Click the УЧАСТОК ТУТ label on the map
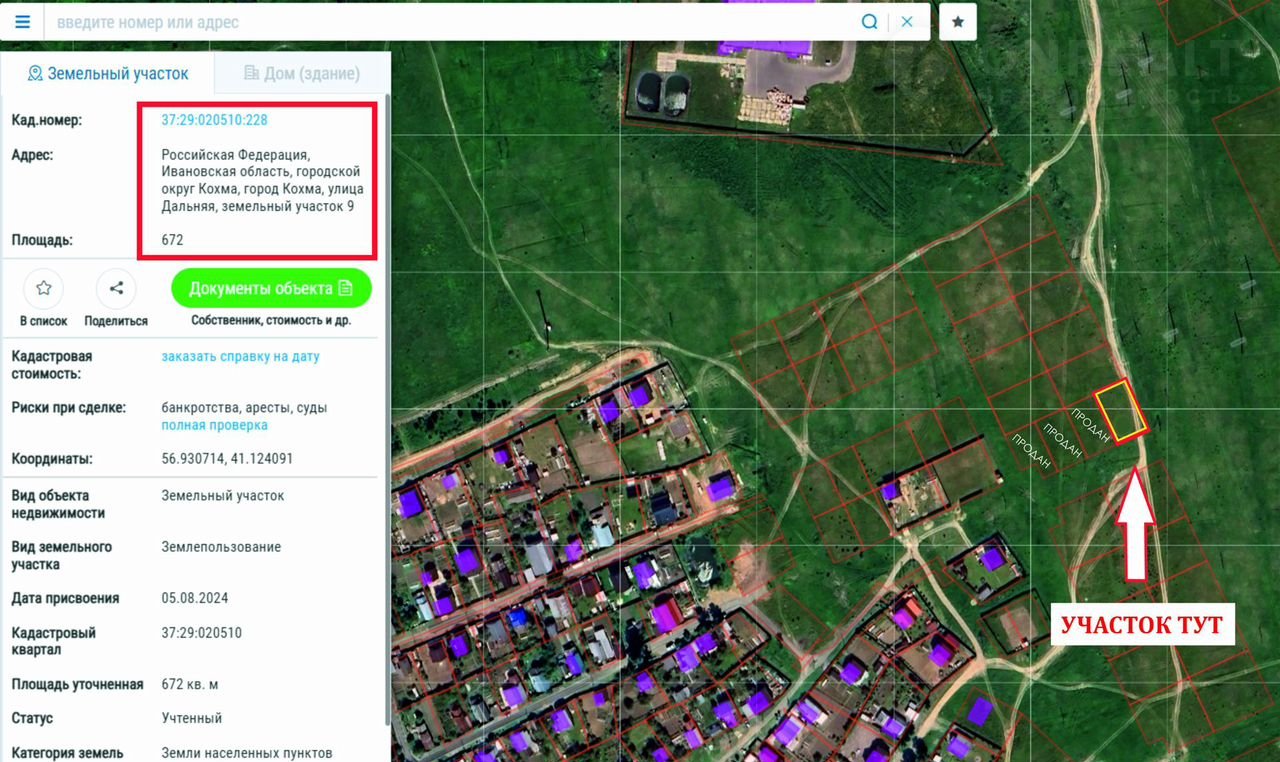This screenshot has width=1280, height=762. 1141,626
